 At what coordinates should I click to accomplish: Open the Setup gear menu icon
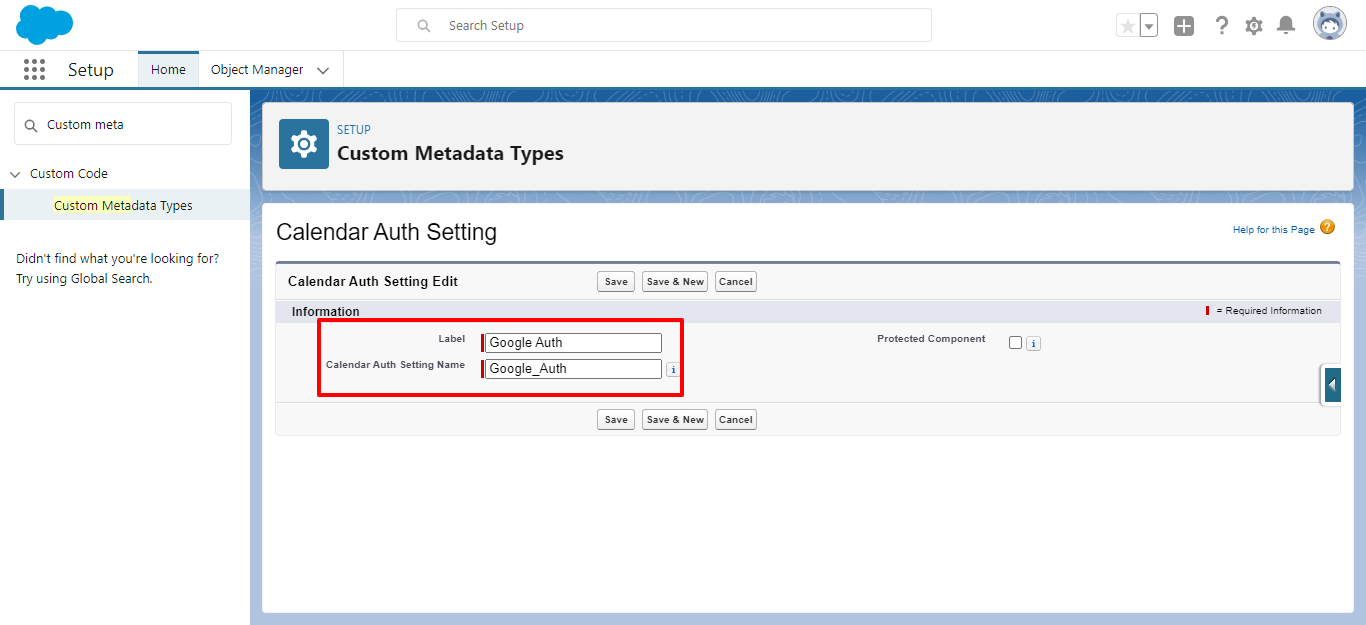pos(1254,26)
